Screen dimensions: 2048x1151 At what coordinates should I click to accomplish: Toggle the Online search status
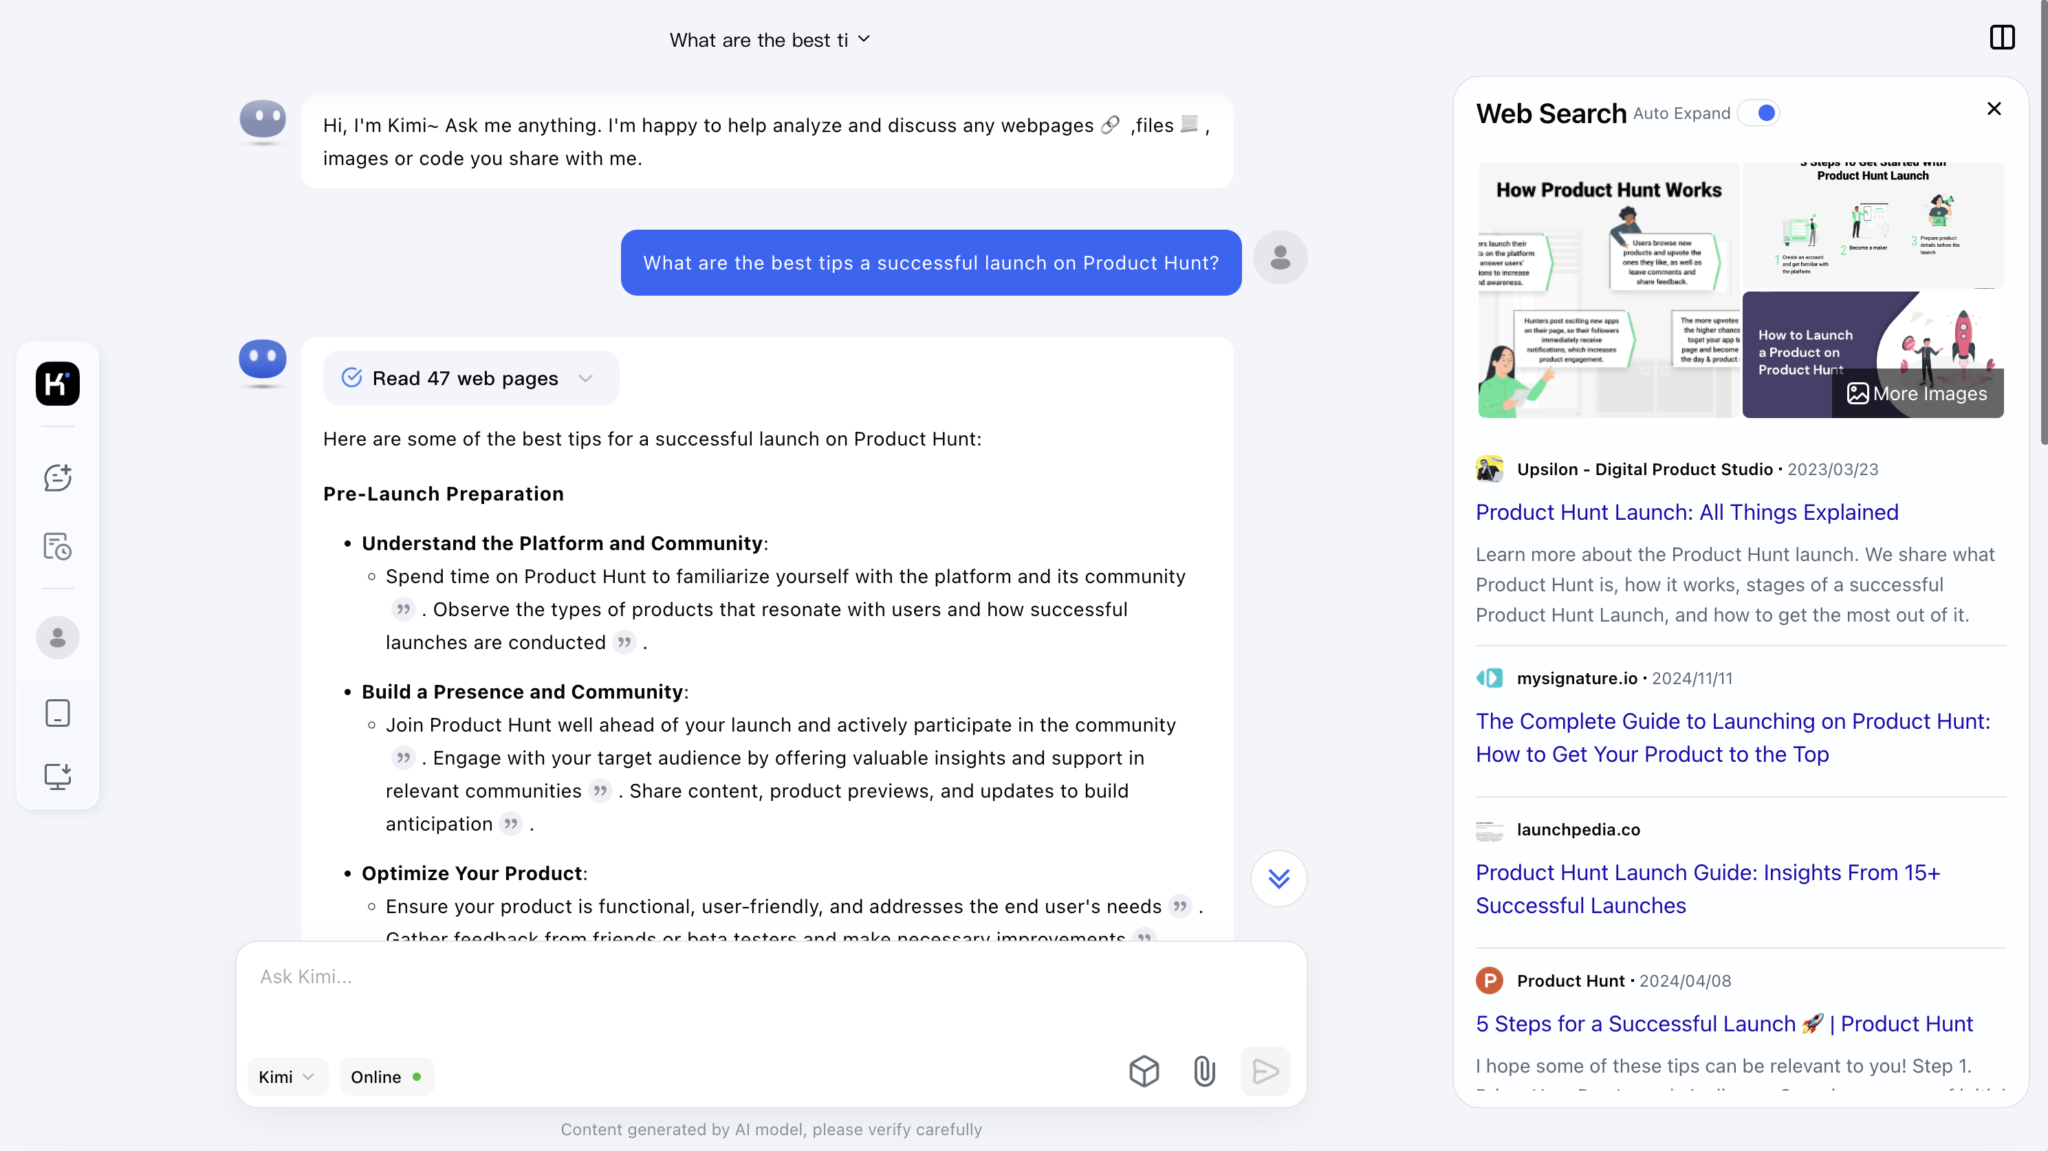click(x=386, y=1077)
